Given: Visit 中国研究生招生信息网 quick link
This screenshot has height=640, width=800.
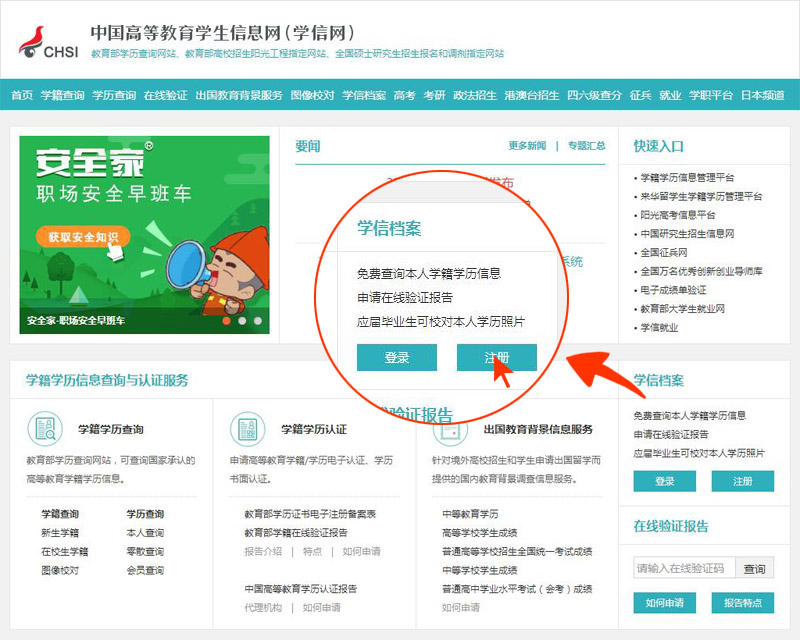Looking at the screenshot, I should point(687,234).
